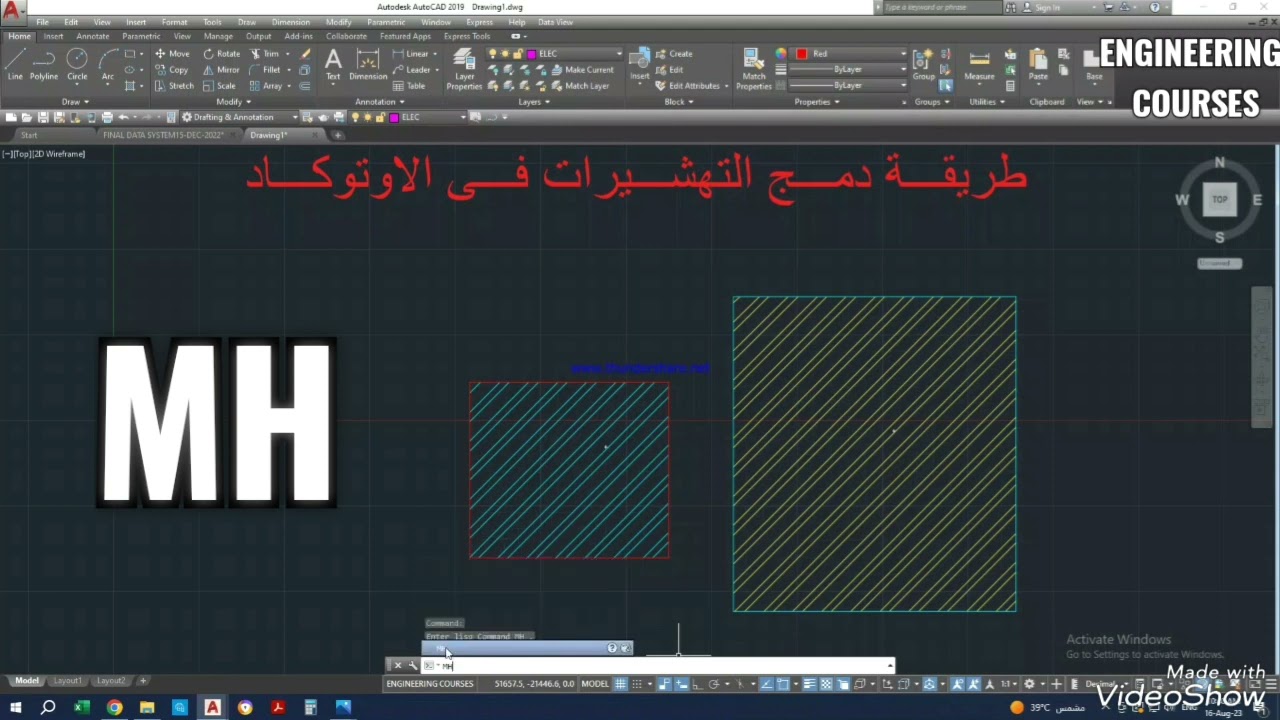Click the search box in title bar
1280x720 pixels.
(942, 7)
